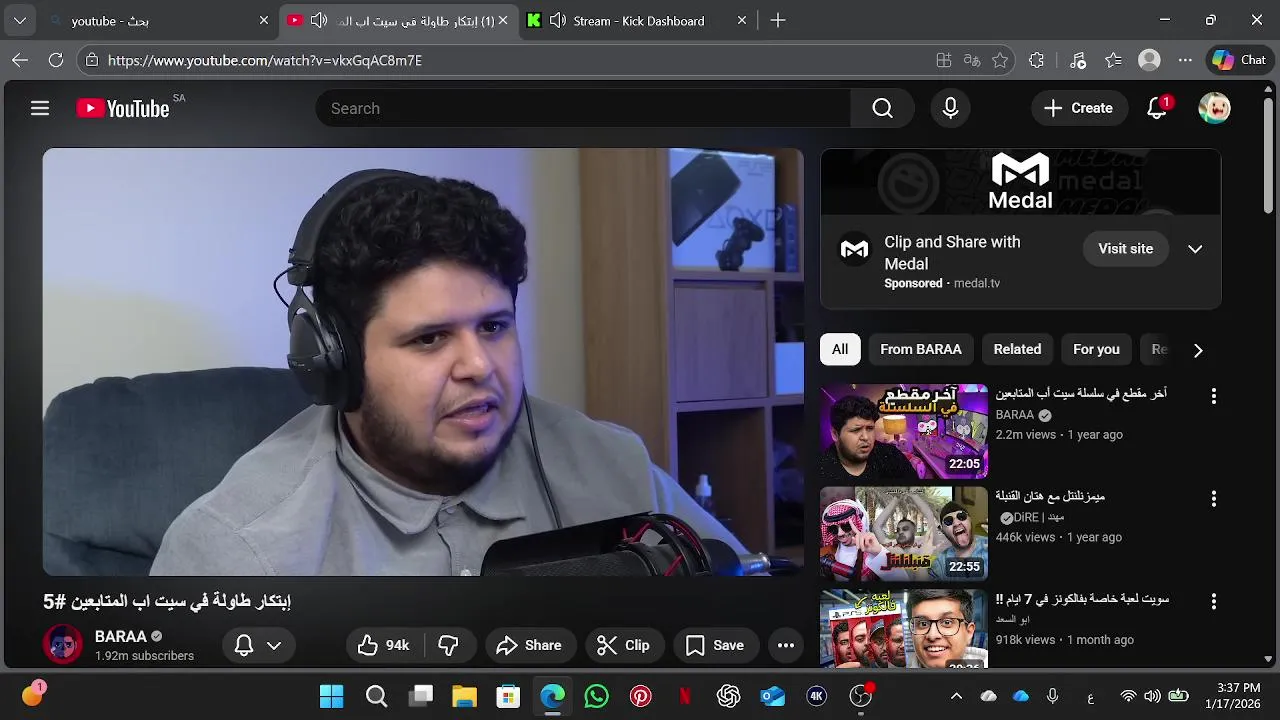The height and width of the screenshot is (720, 1280).
Task: Click the browser address bar URL
Action: pyautogui.click(x=265, y=60)
